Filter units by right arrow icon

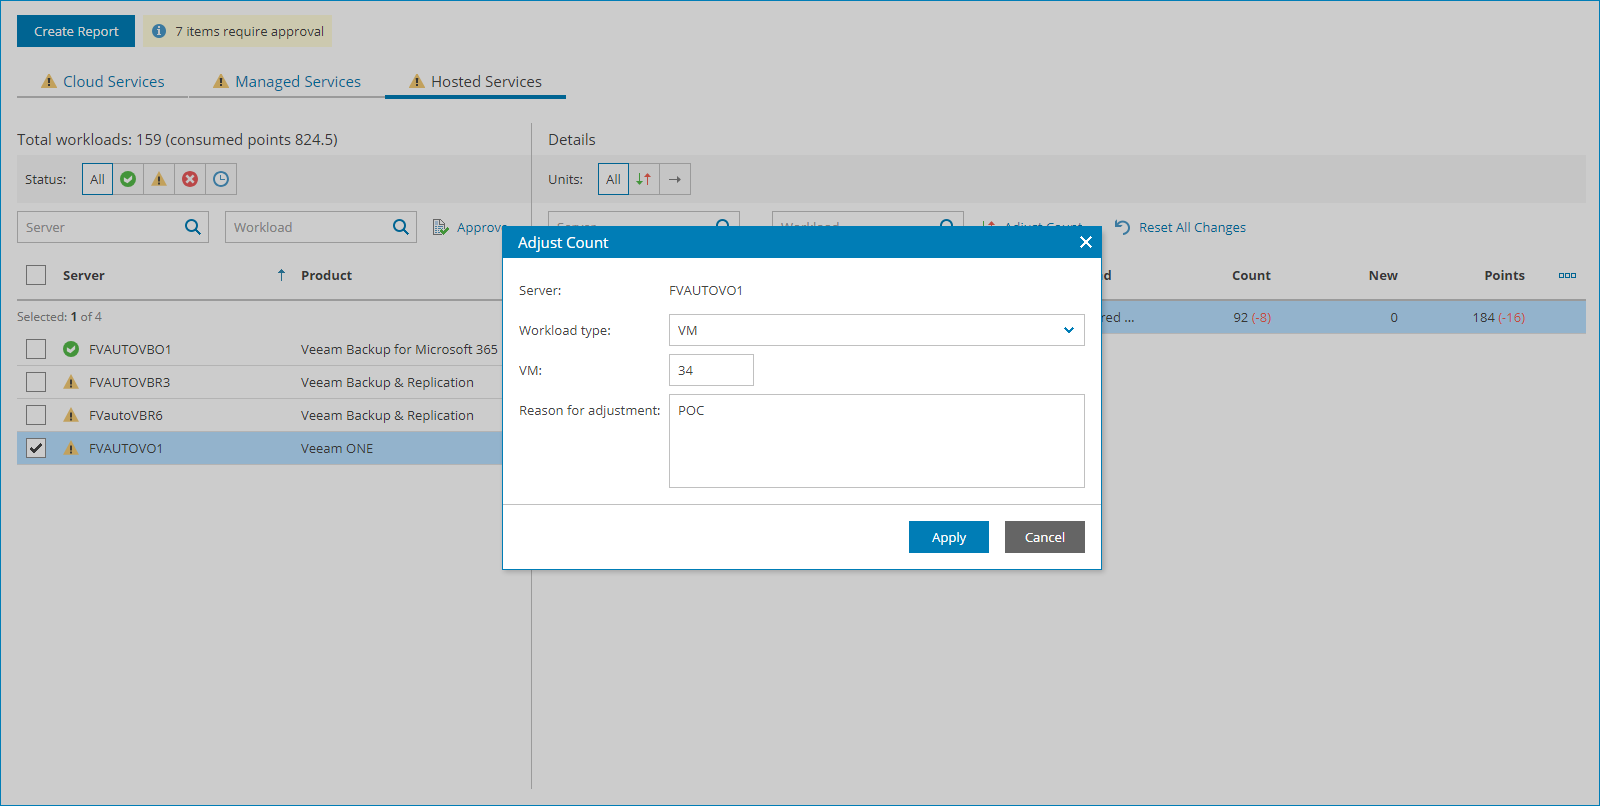675,179
